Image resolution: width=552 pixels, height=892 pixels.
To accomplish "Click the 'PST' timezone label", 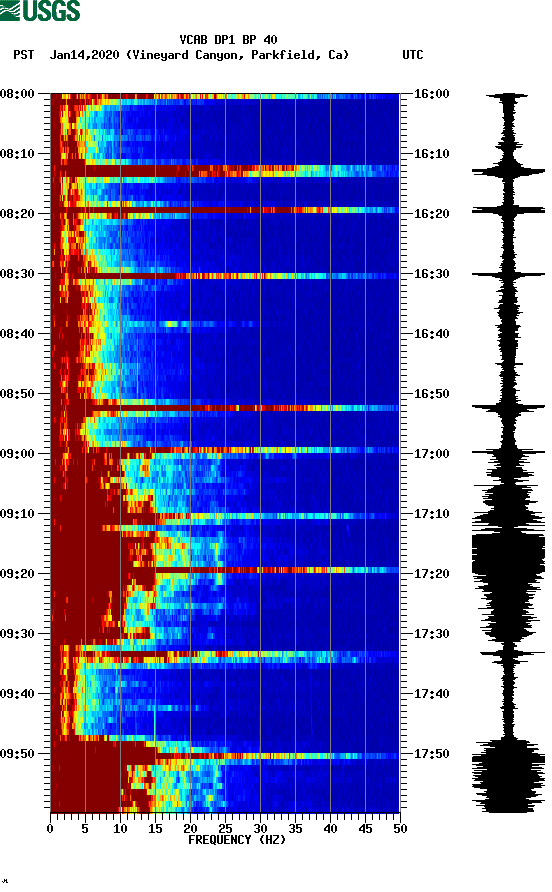I will pos(24,55).
